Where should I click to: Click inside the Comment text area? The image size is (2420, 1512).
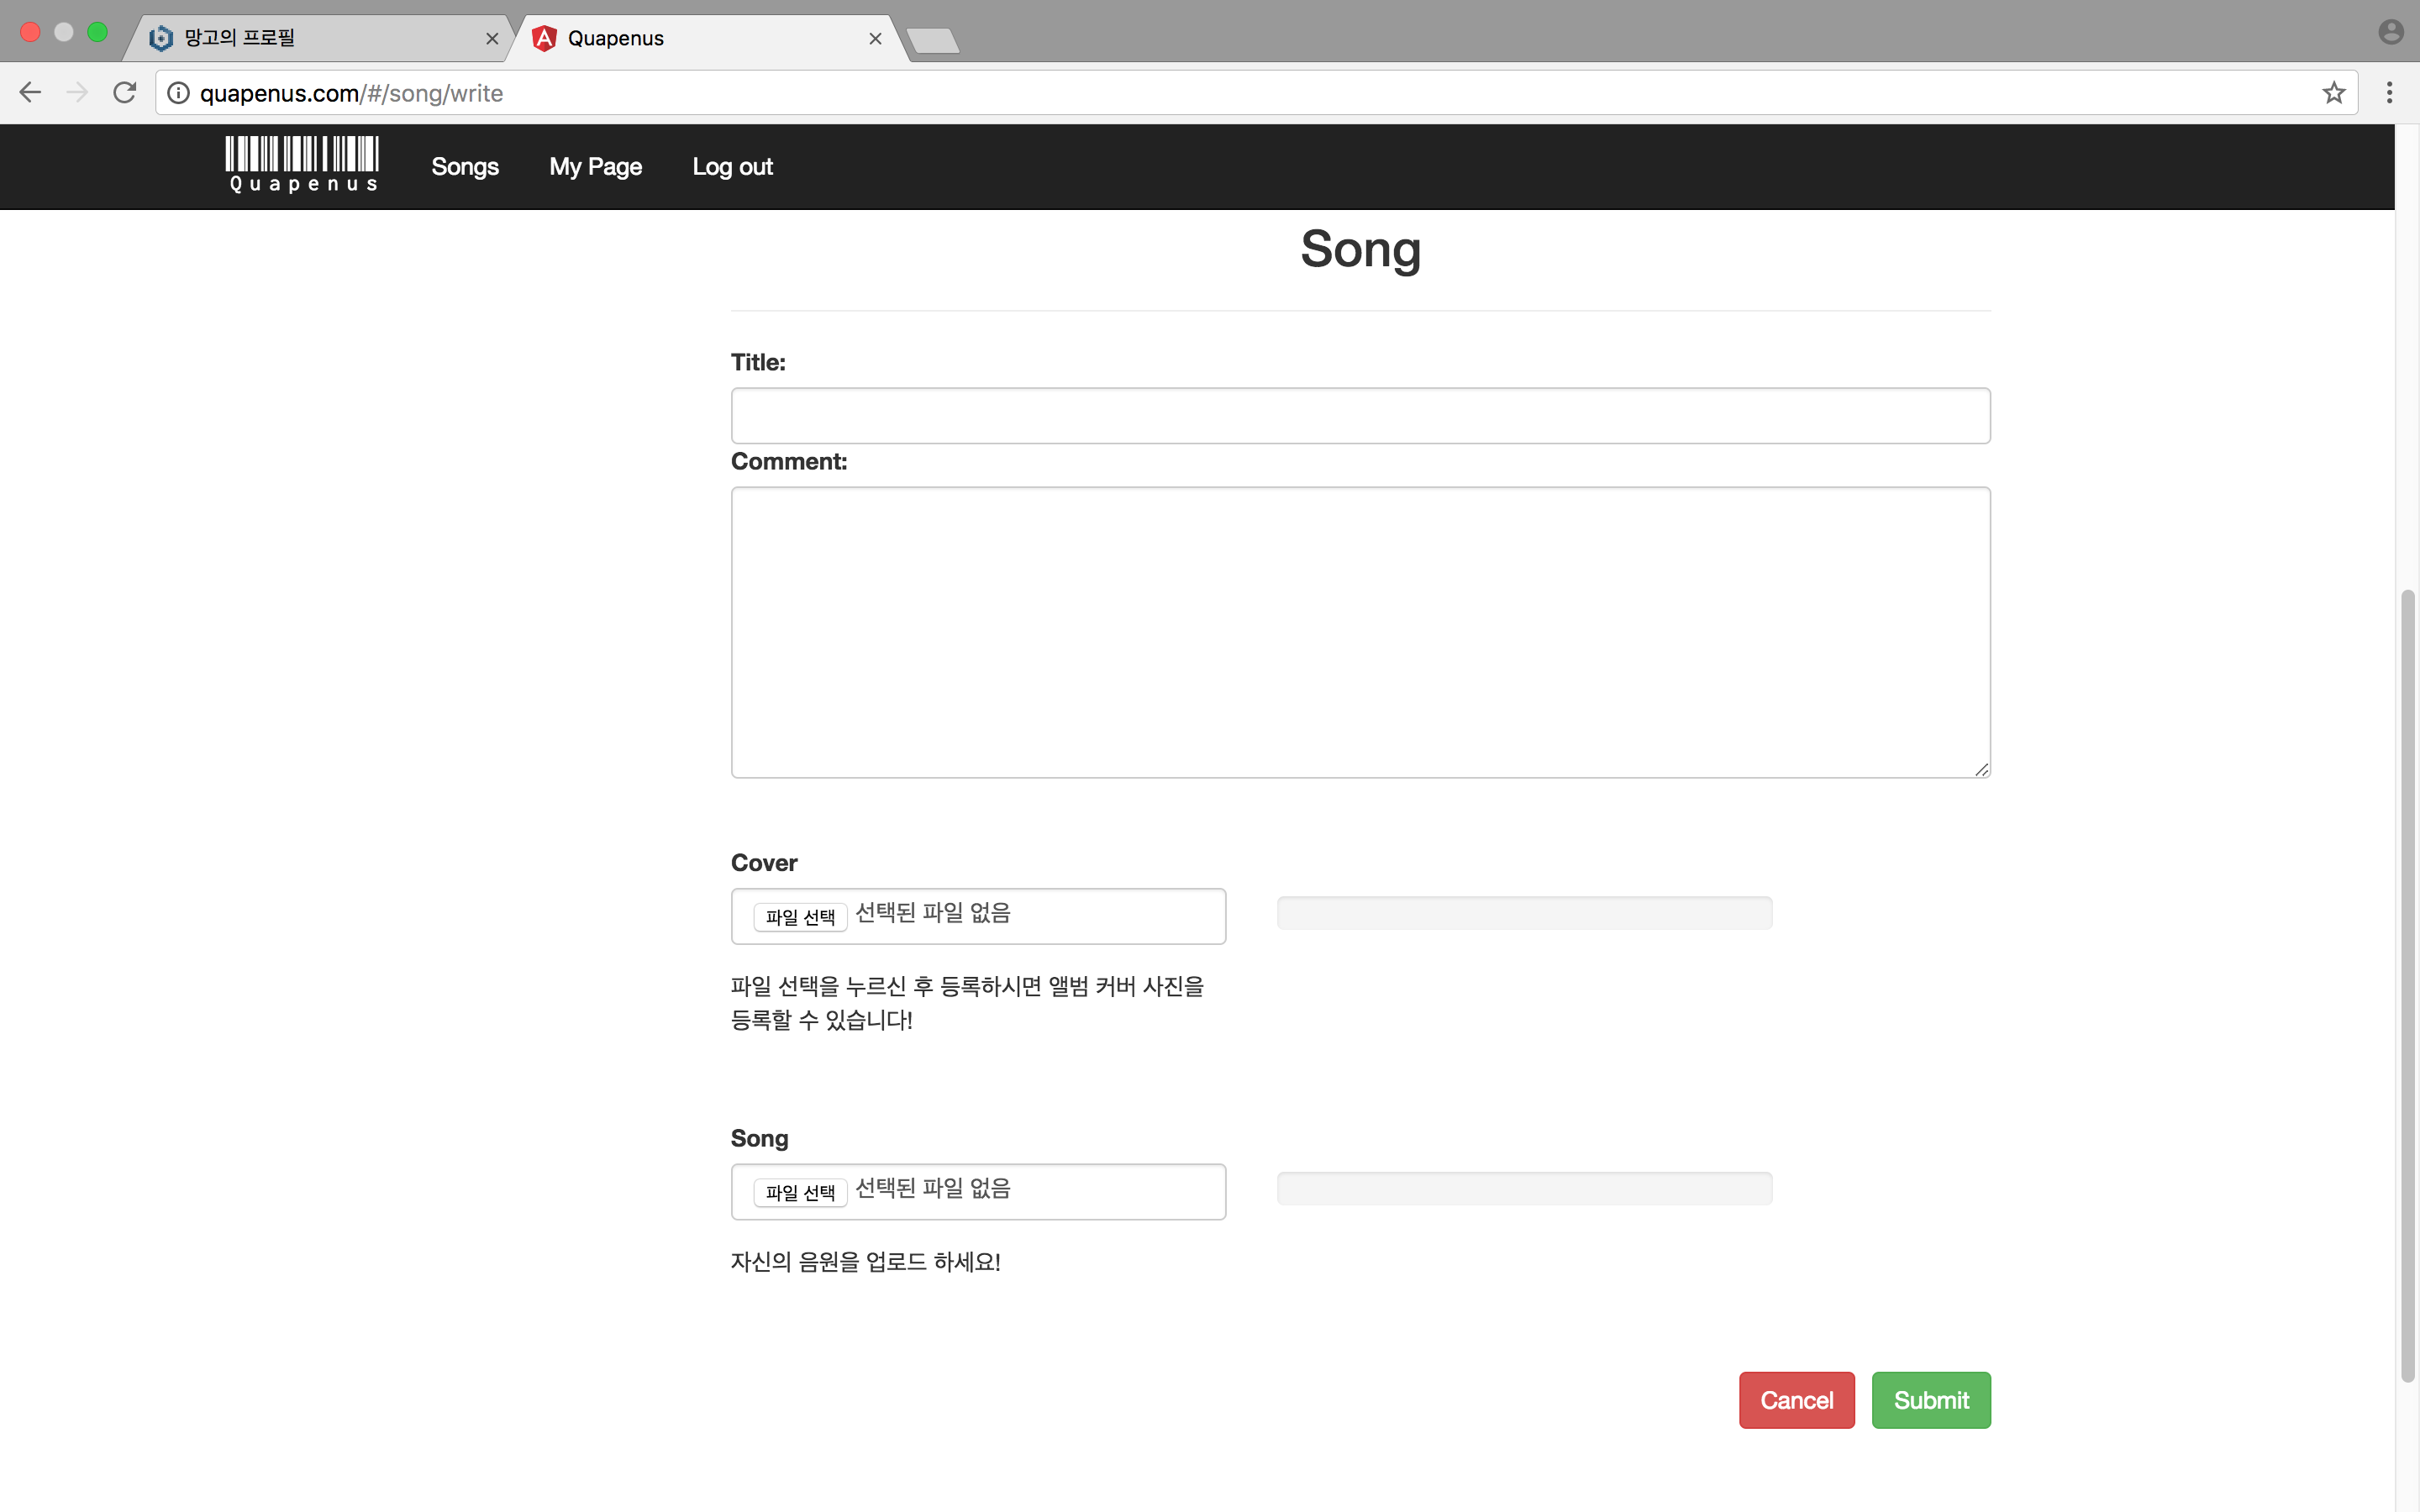pyautogui.click(x=1360, y=632)
